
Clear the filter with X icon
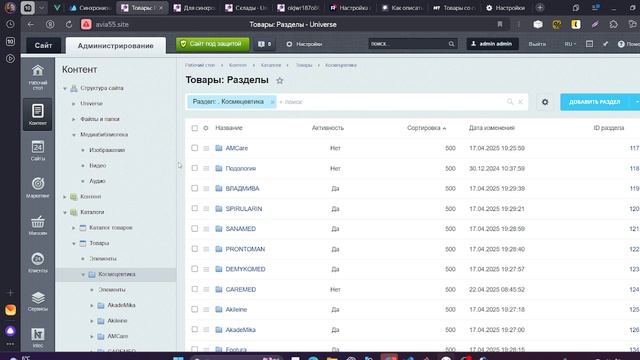520,102
